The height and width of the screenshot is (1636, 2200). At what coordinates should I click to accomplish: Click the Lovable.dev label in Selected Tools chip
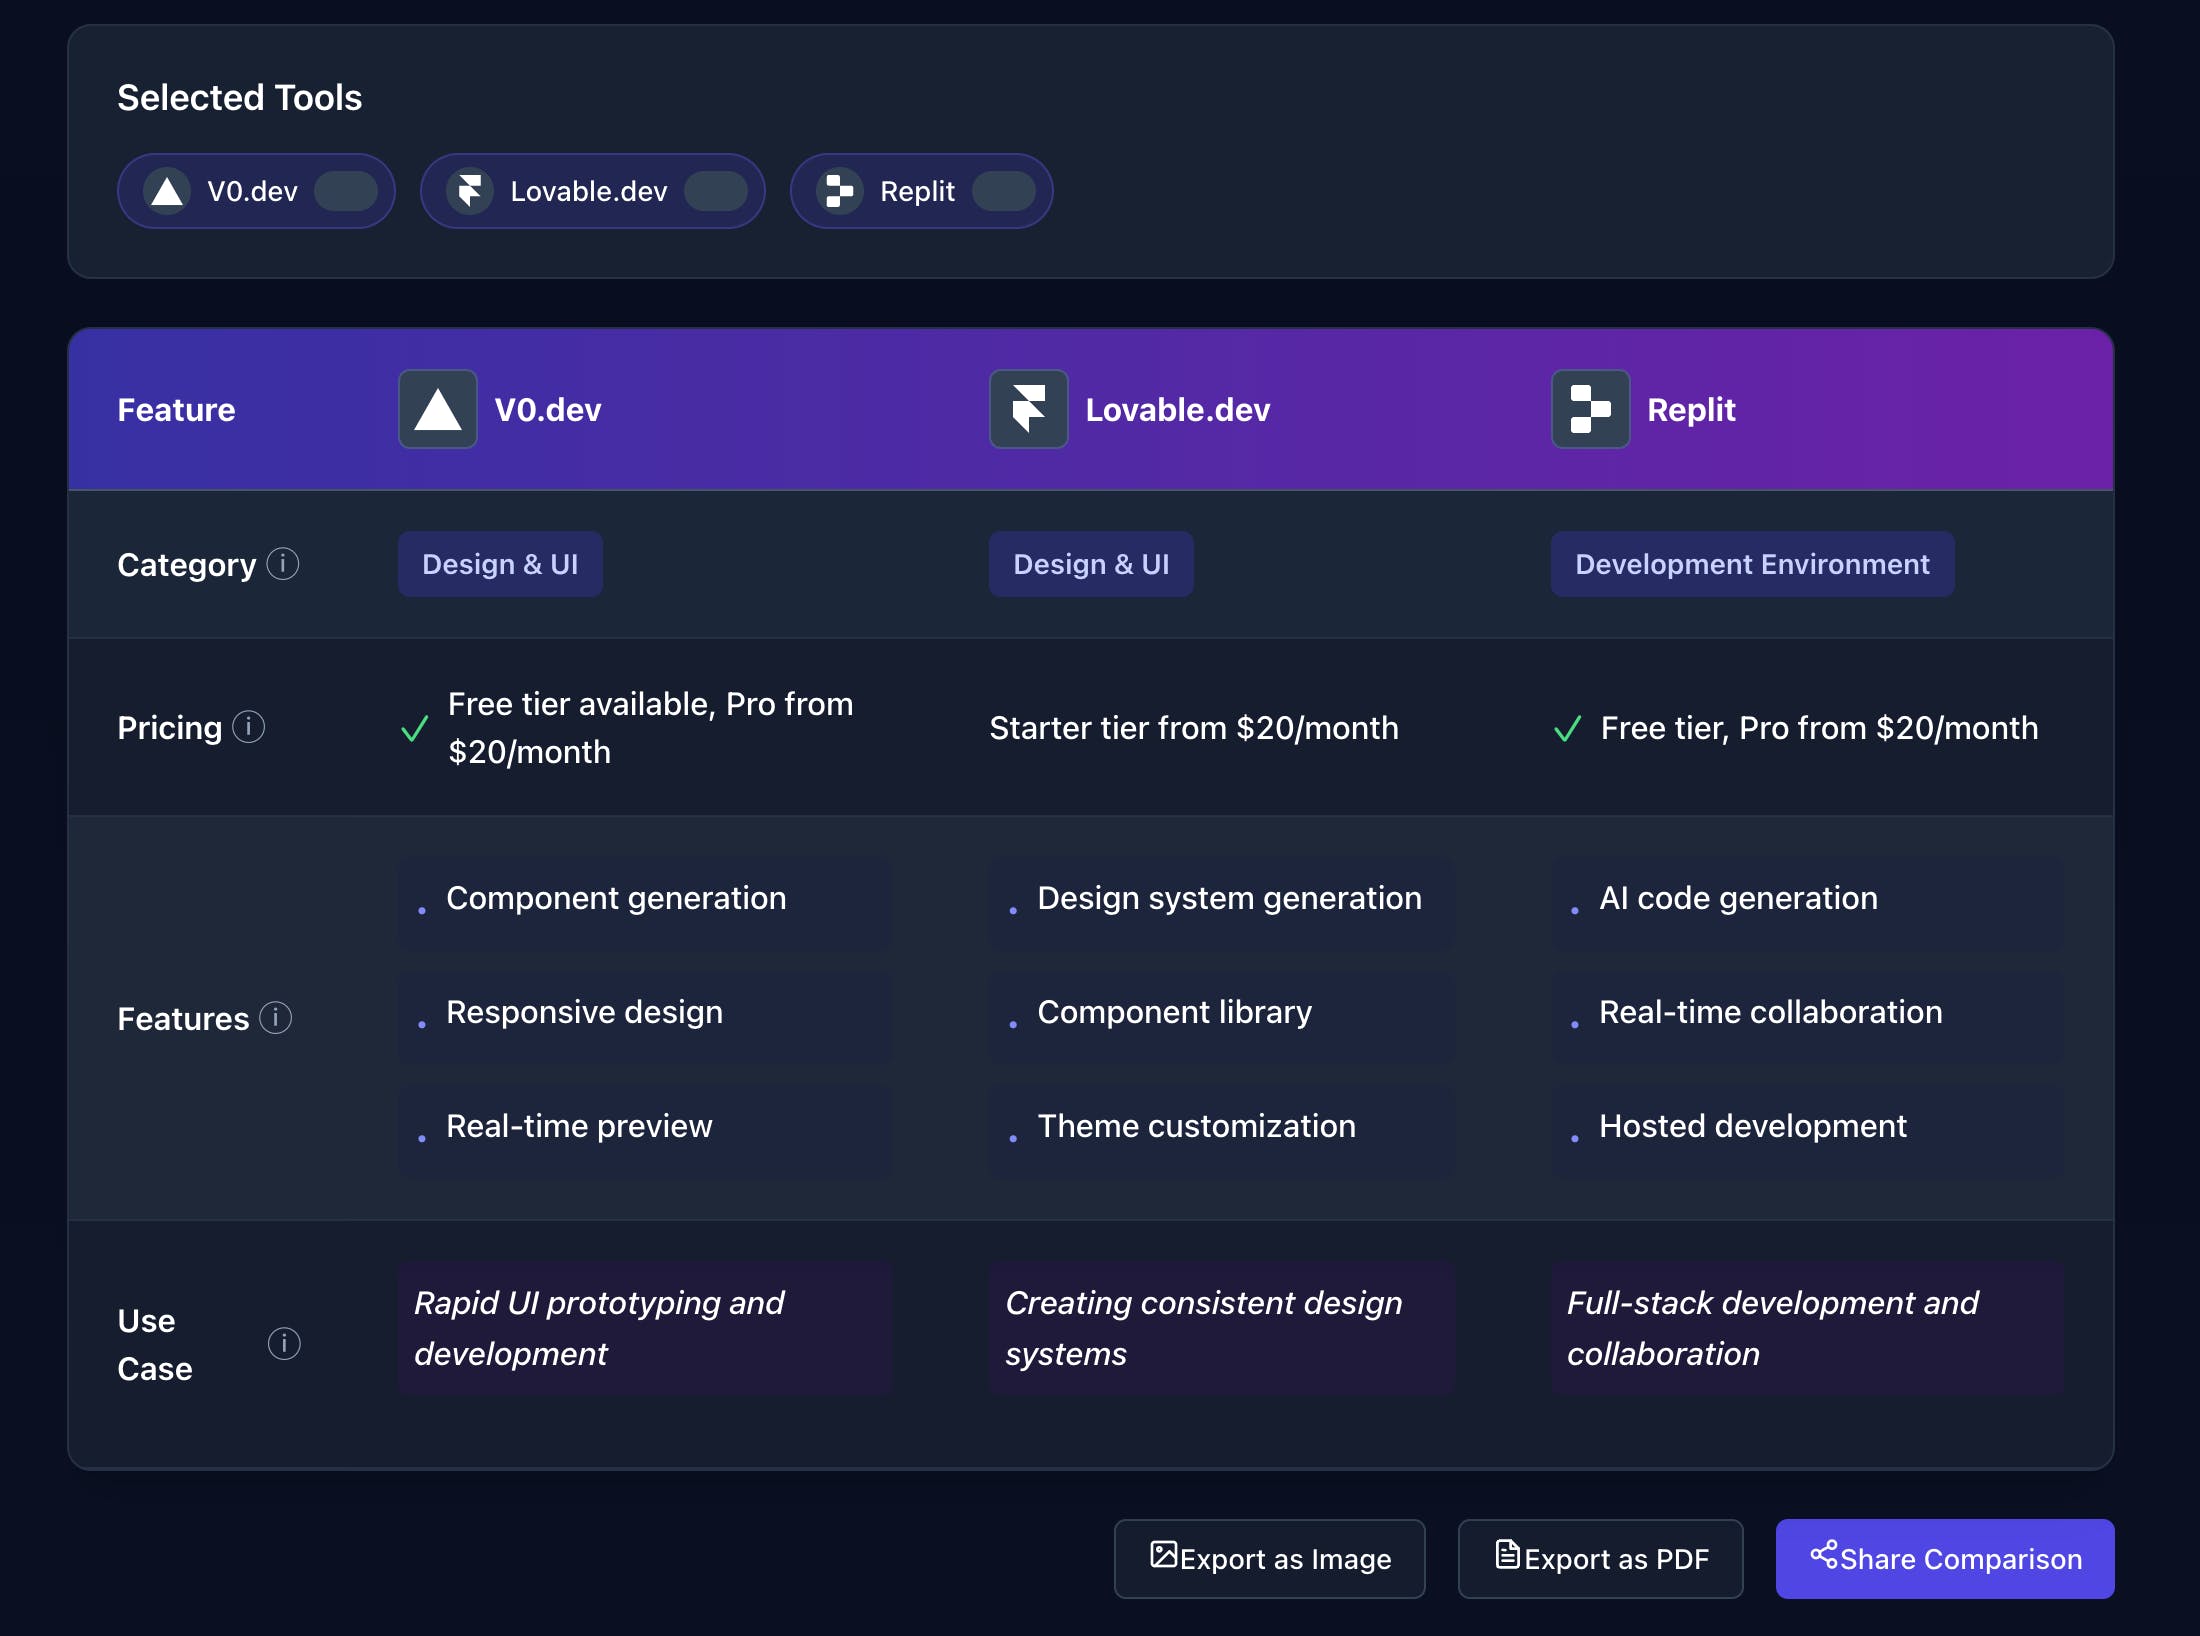tap(589, 191)
